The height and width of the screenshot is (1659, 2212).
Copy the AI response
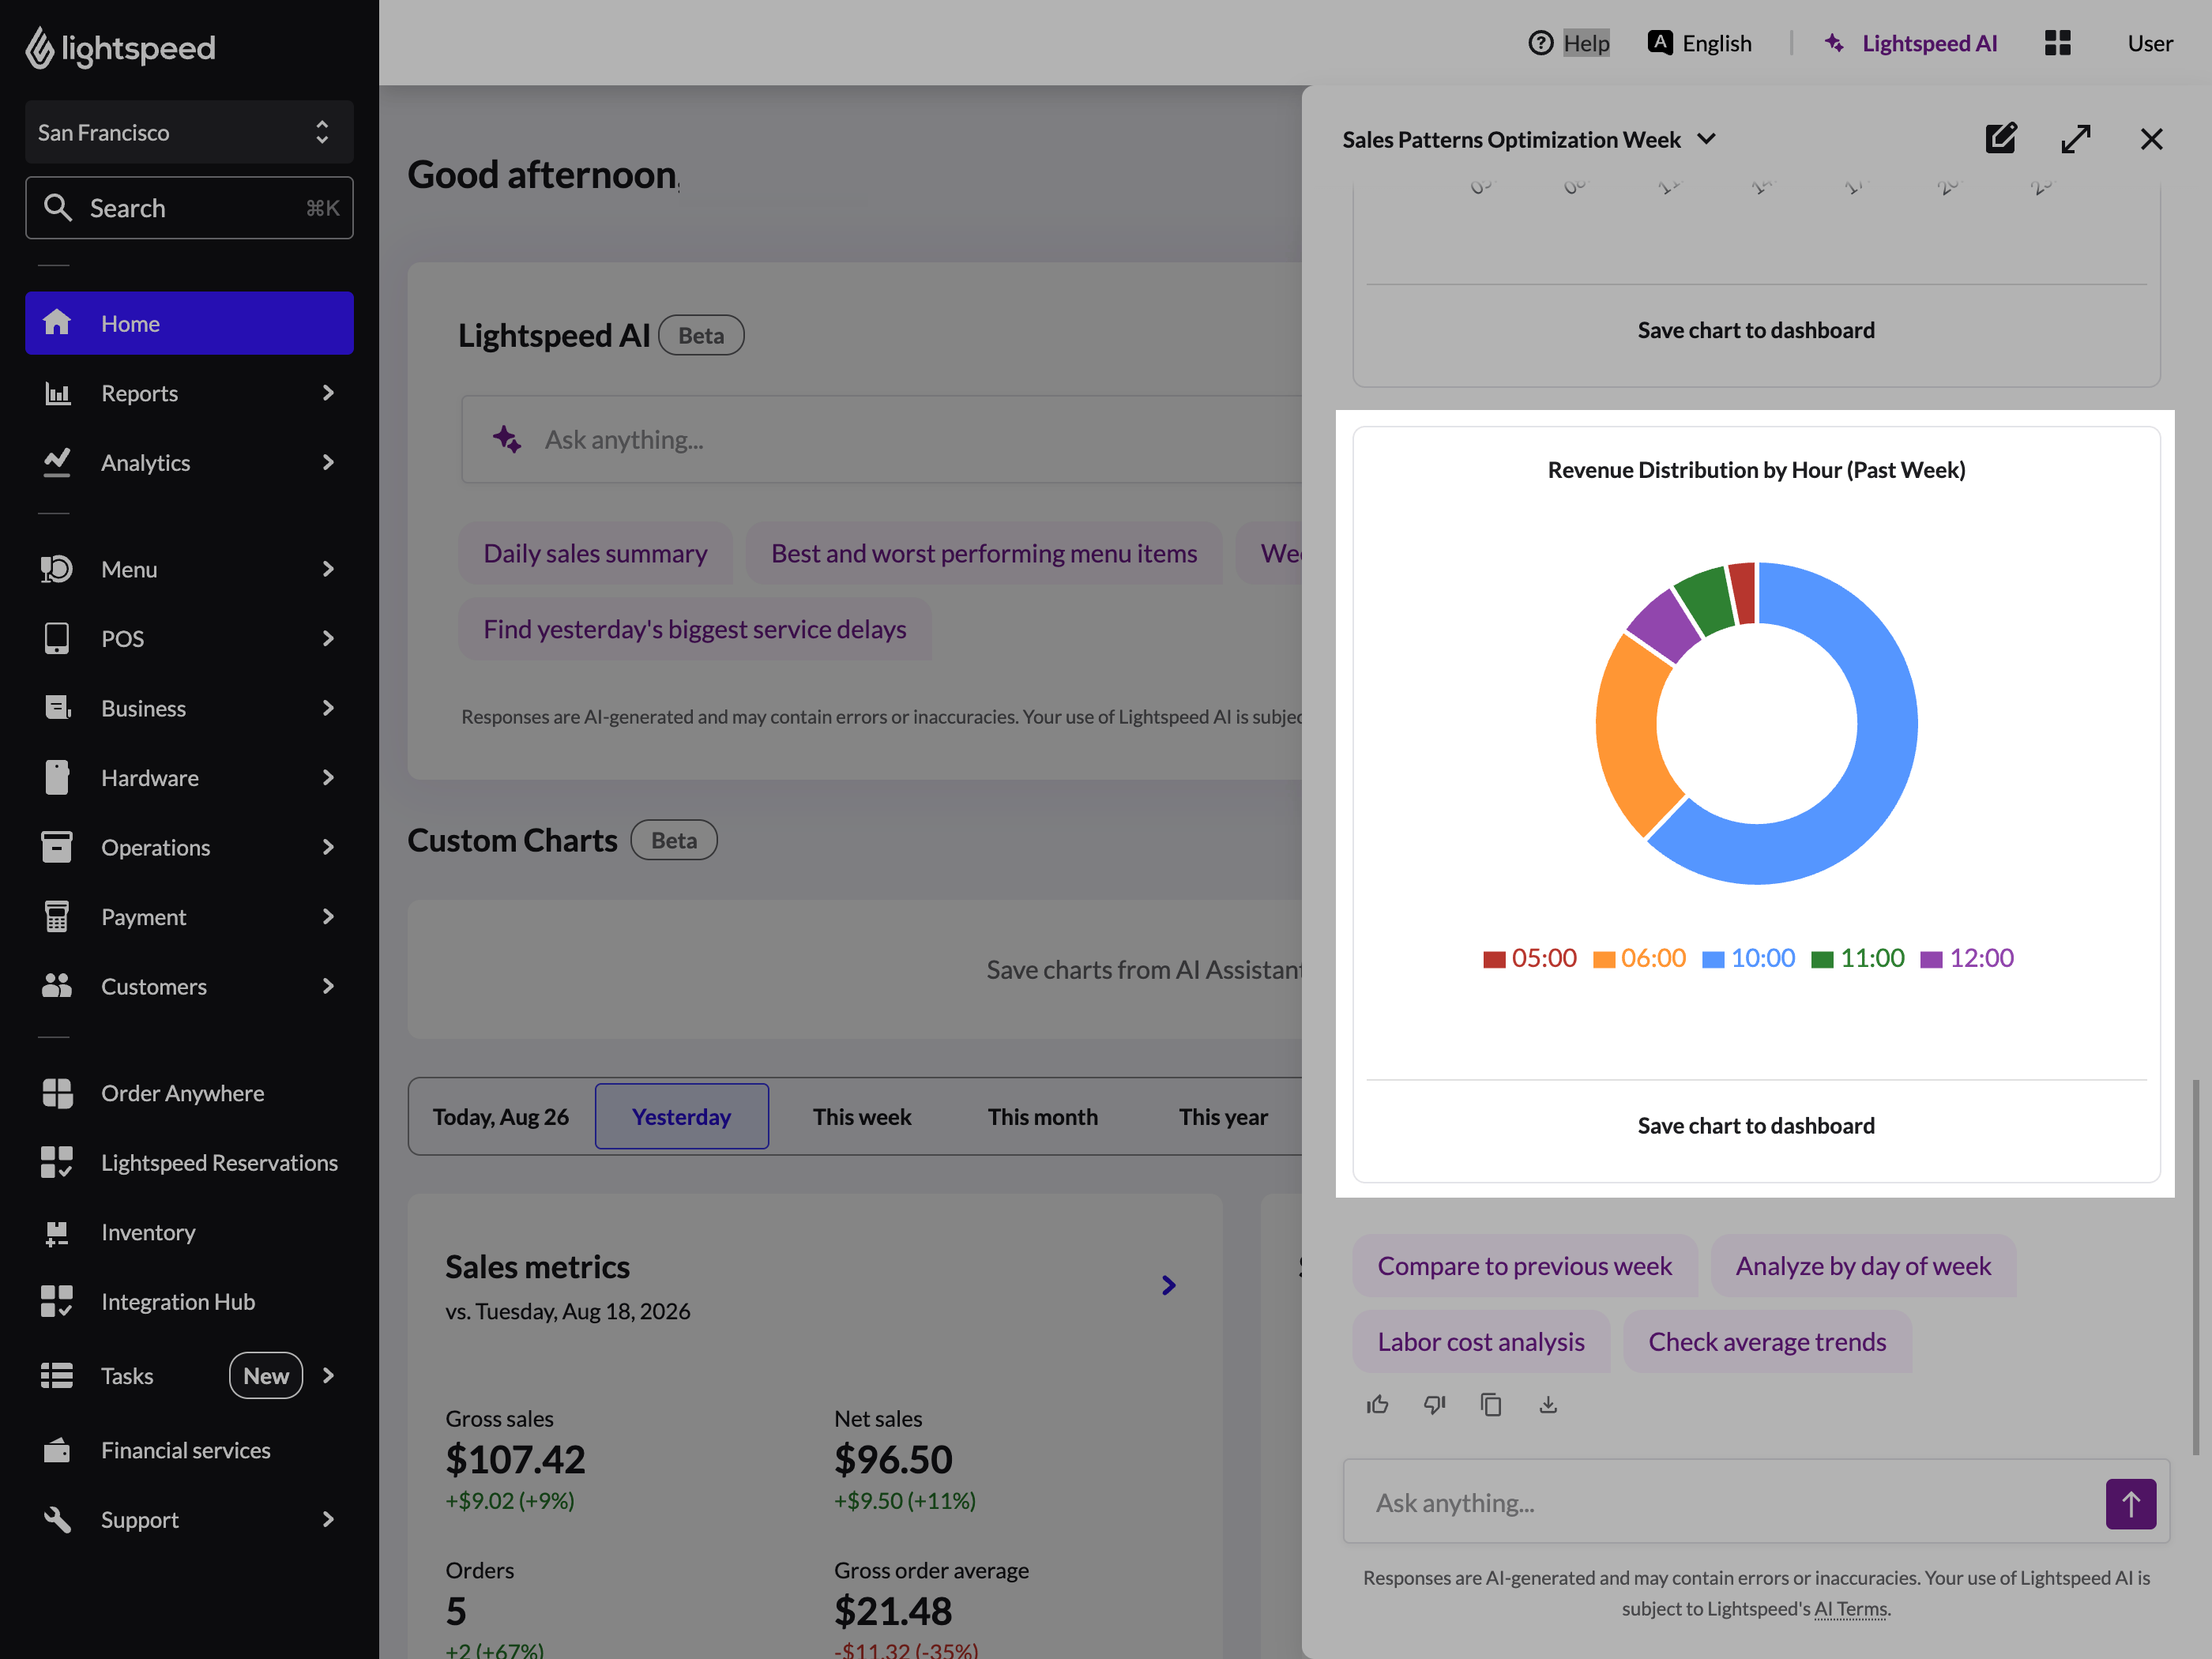(x=1491, y=1405)
